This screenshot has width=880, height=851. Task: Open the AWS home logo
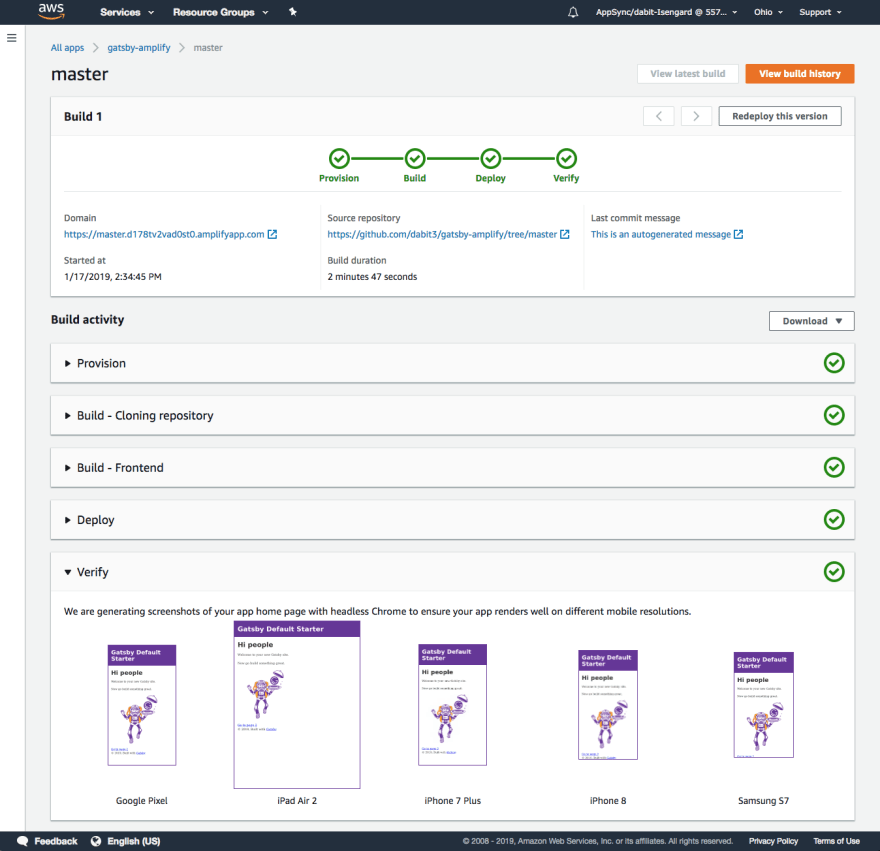click(x=51, y=11)
